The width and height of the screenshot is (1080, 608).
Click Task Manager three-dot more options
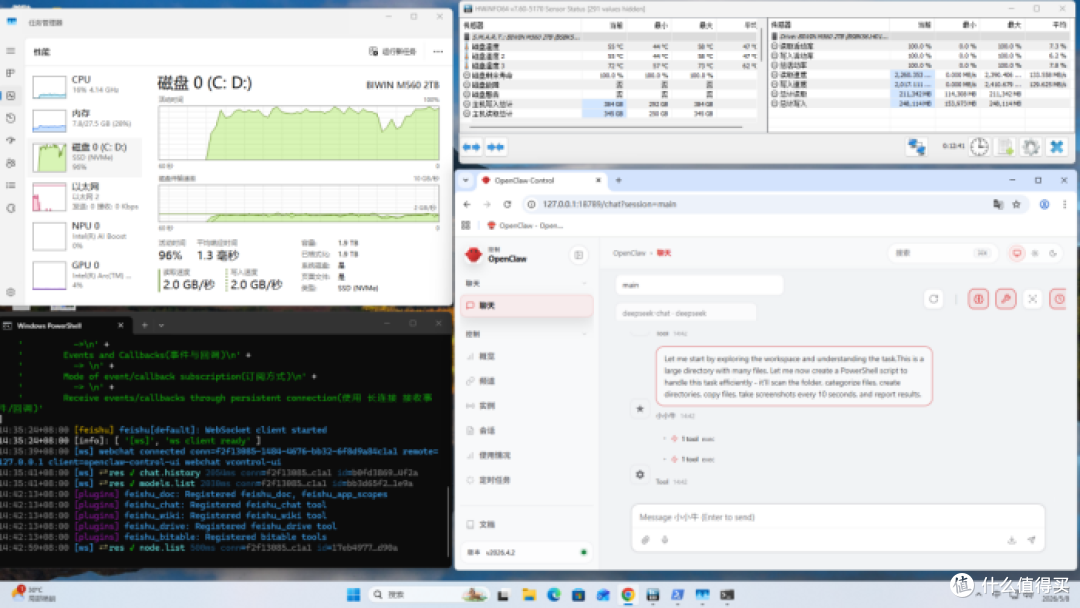point(438,52)
